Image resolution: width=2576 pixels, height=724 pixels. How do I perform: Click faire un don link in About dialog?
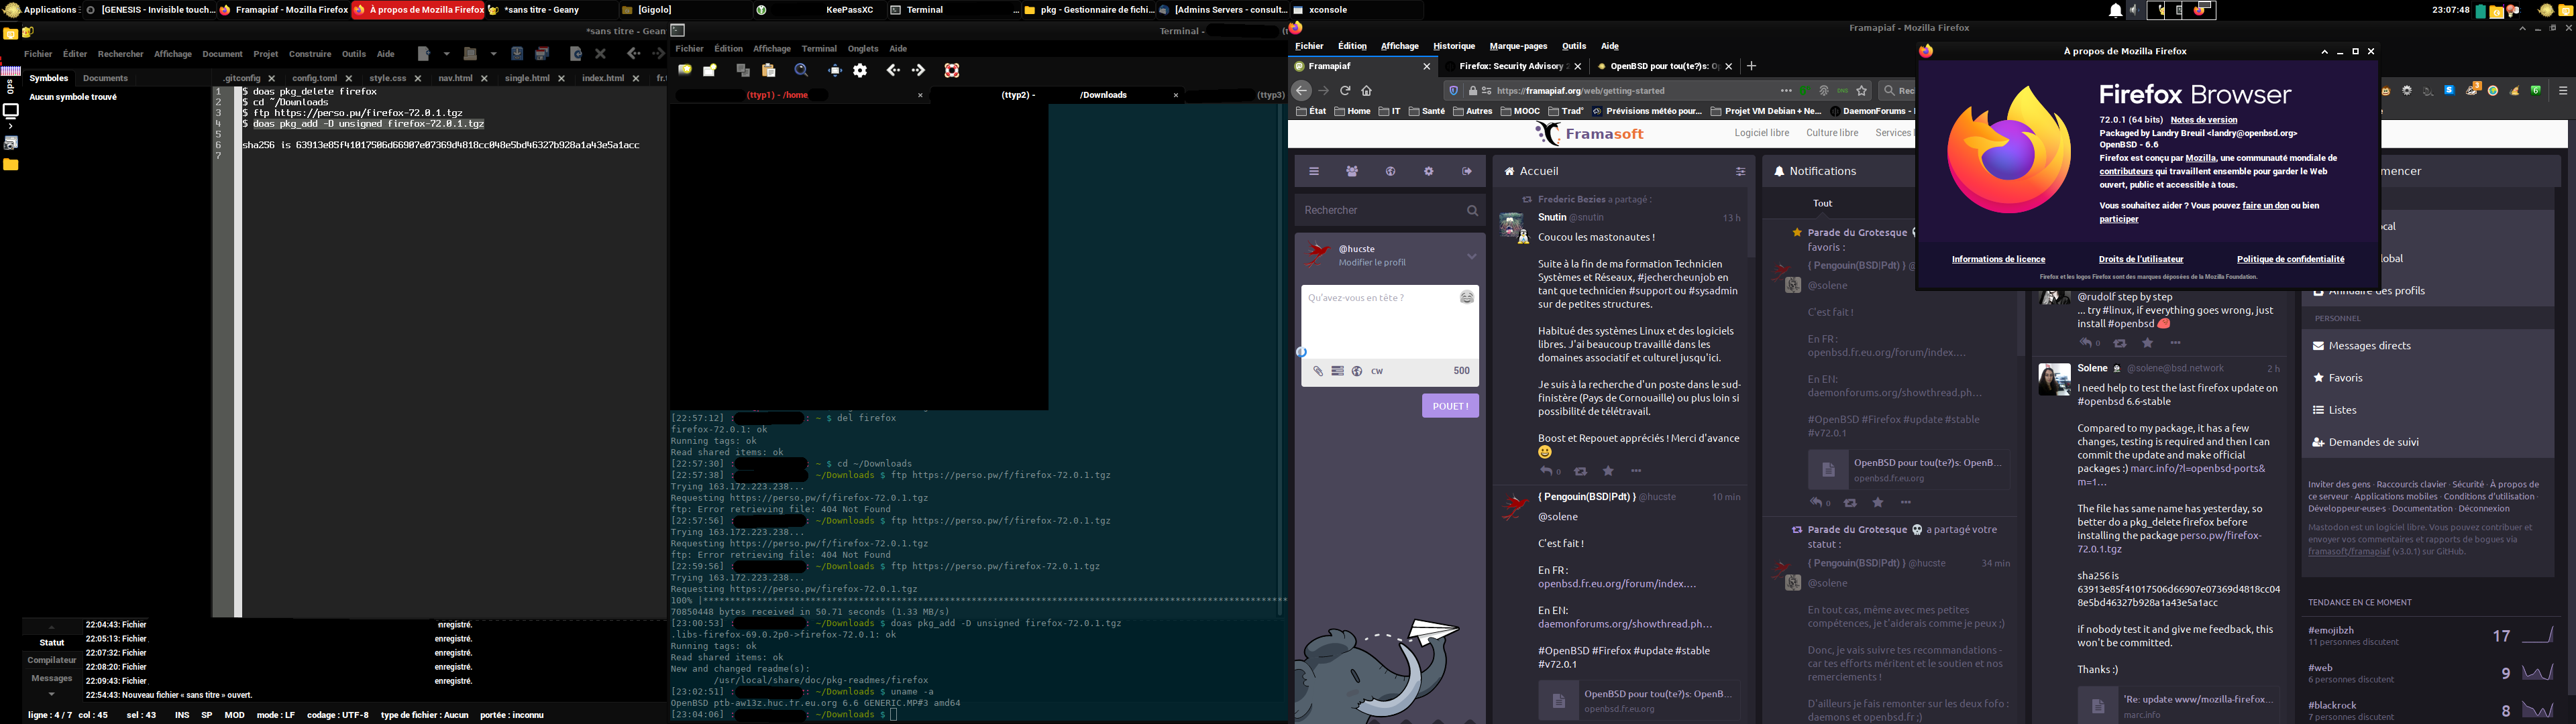pyautogui.click(x=2265, y=205)
